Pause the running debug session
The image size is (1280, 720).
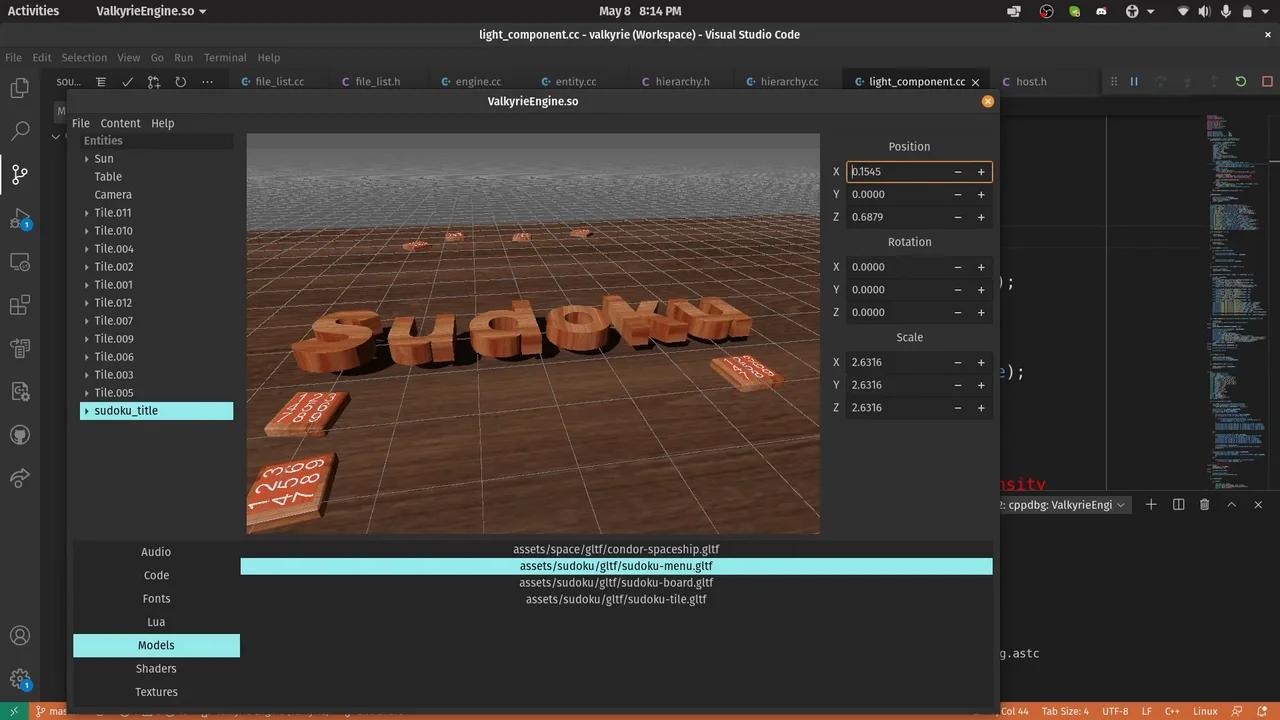click(x=1135, y=81)
